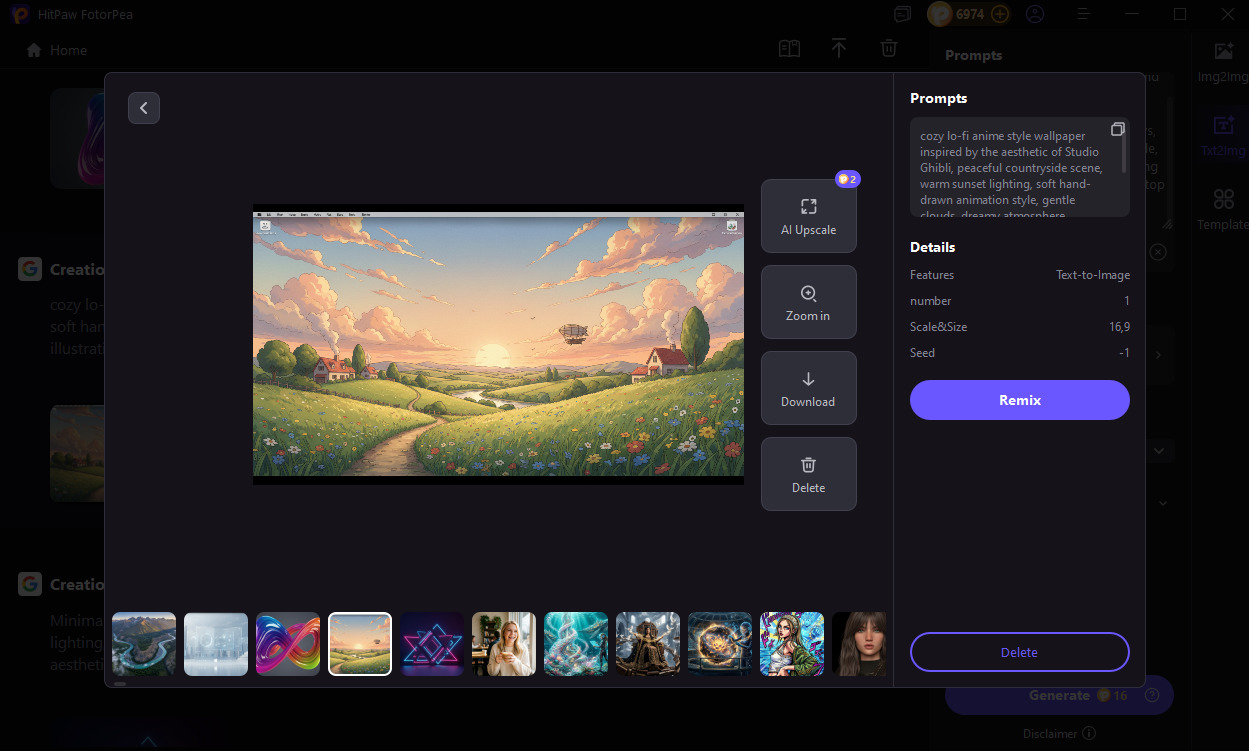The image size is (1249, 751).
Task: Open the right-pointing chevron near the panel edge
Action: [1158, 354]
